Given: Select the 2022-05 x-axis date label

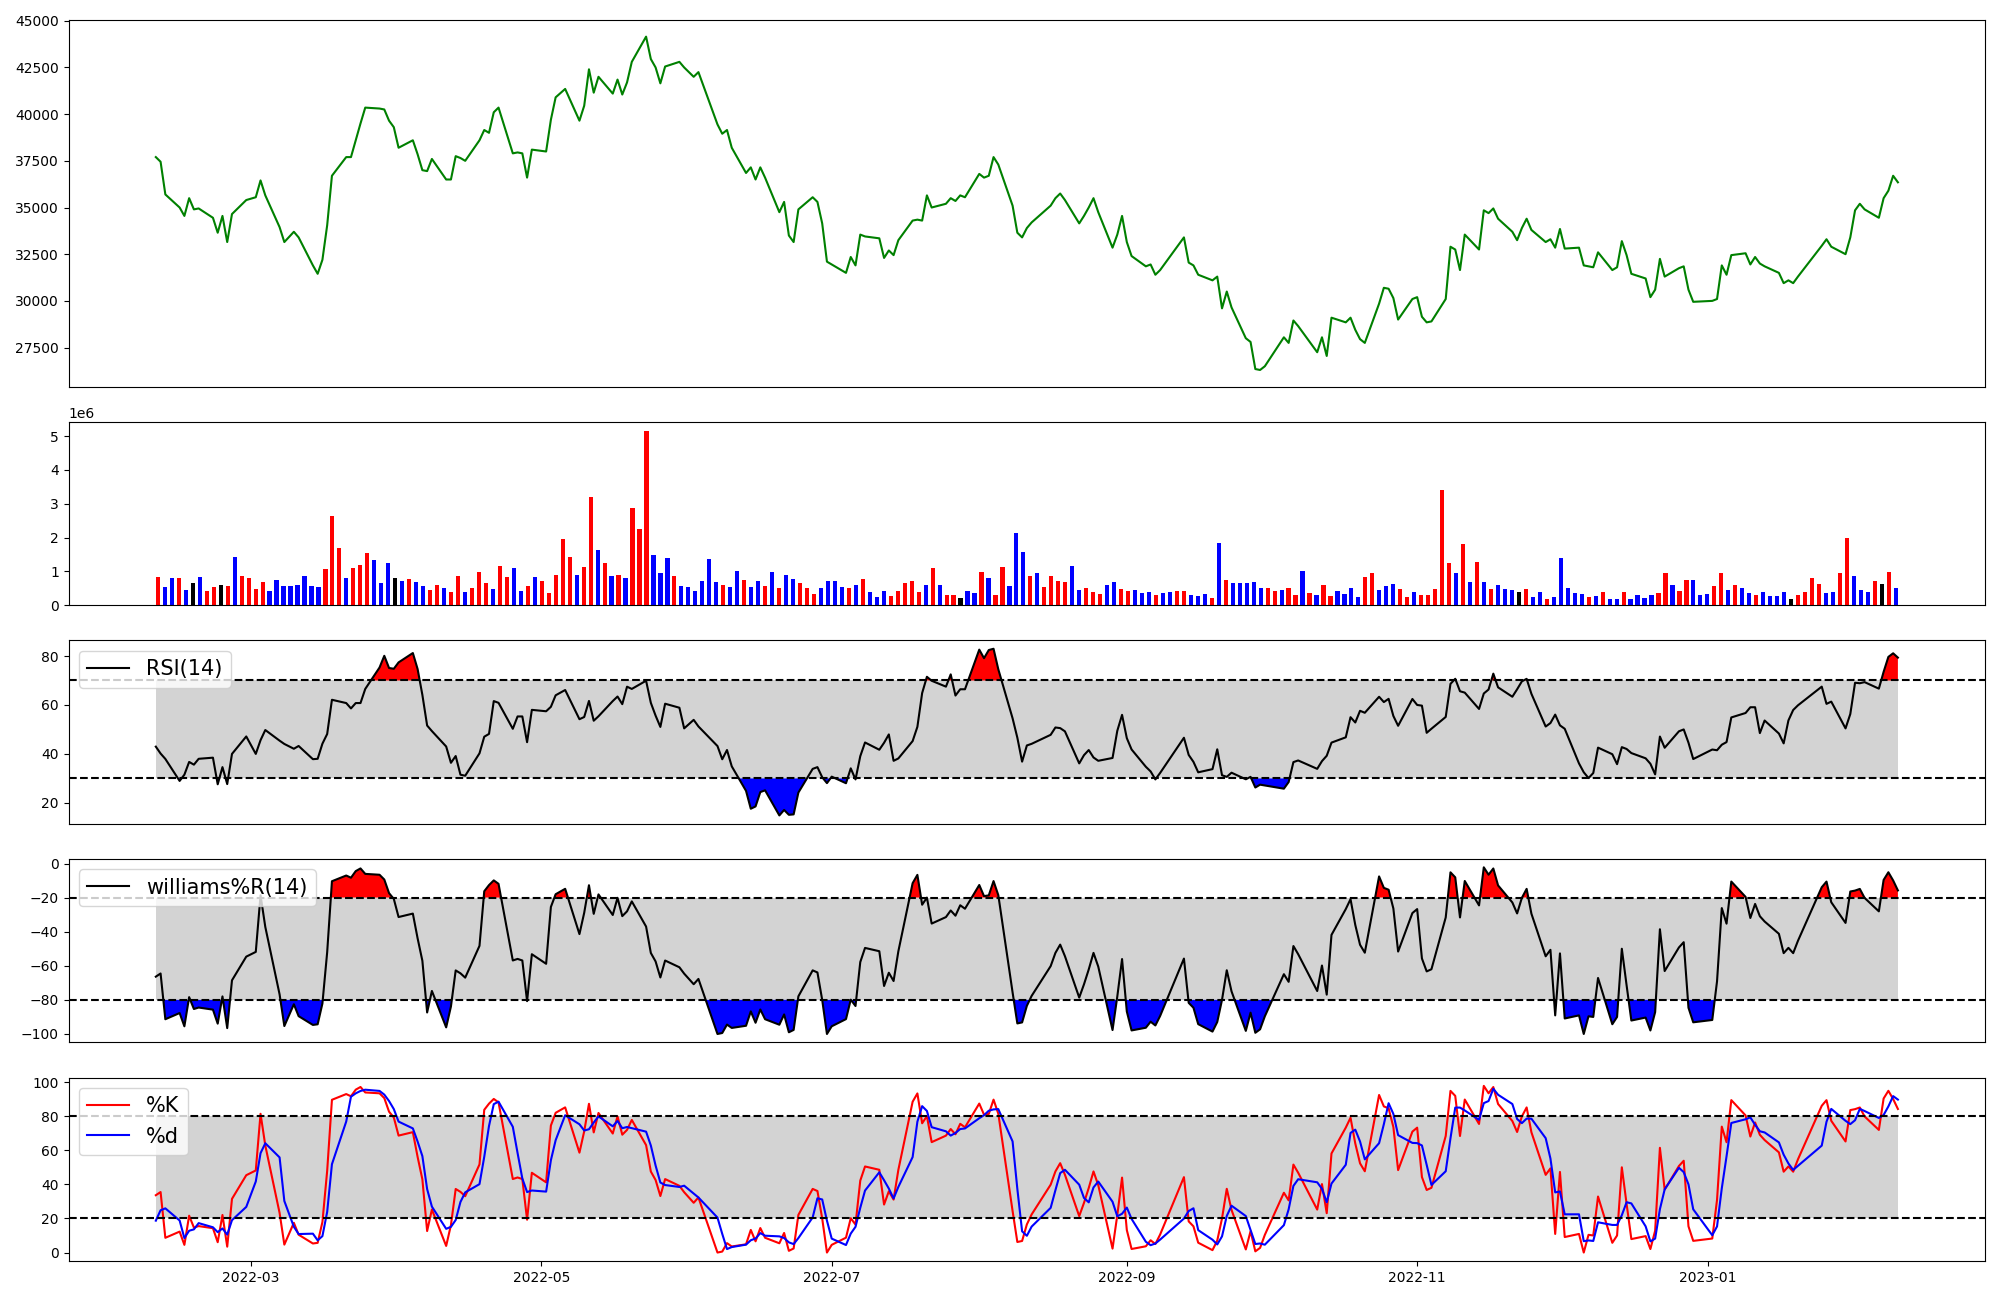Looking at the screenshot, I should pos(541,1277).
